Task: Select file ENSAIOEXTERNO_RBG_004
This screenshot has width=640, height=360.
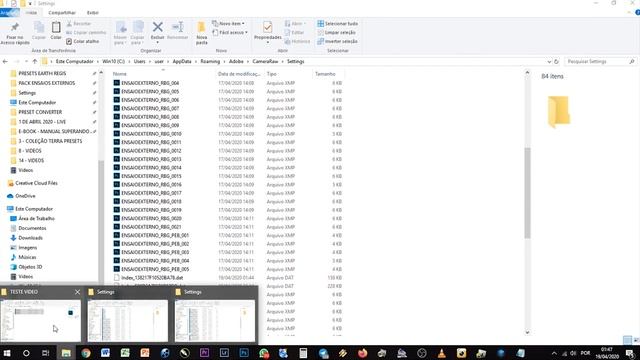Action: (x=150, y=83)
